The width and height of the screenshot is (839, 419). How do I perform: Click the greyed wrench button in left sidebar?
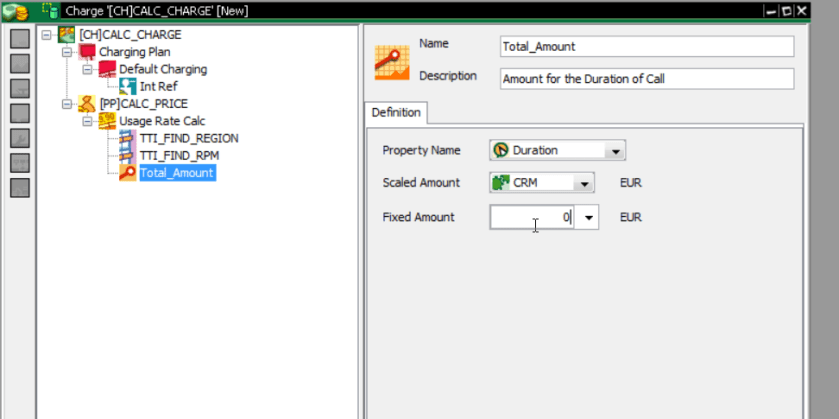tap(20, 138)
